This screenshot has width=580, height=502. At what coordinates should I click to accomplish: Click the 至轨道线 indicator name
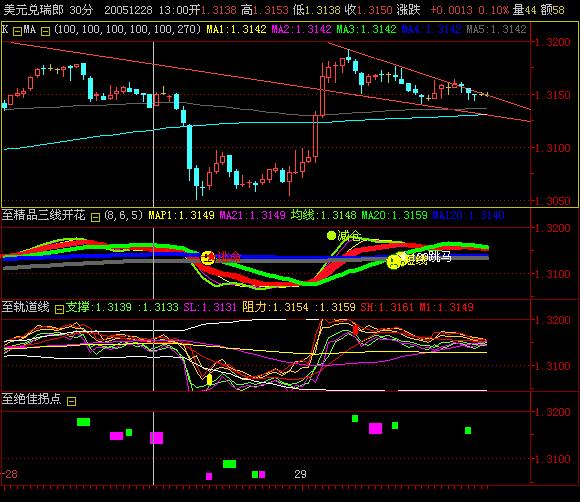[x=26, y=307]
